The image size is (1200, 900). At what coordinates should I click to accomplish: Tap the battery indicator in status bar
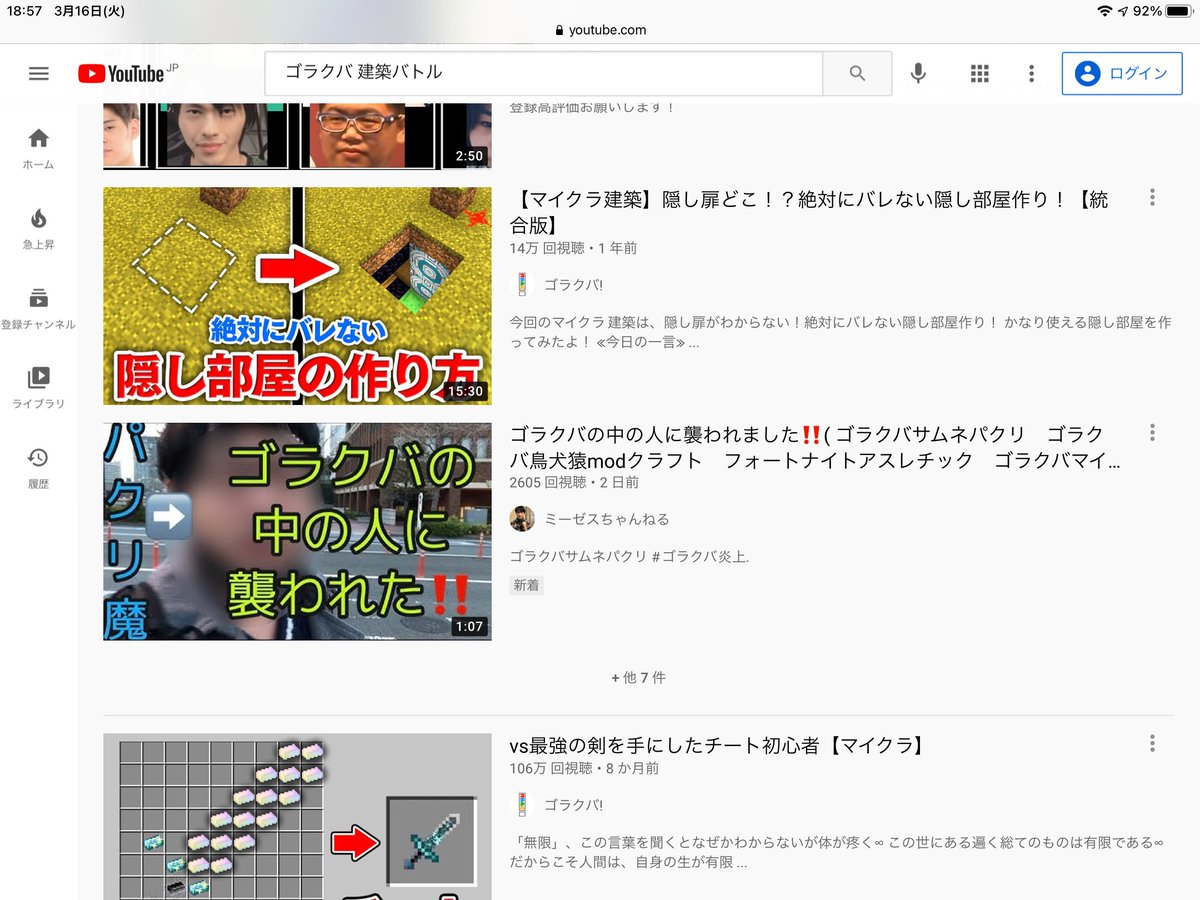click(1178, 11)
